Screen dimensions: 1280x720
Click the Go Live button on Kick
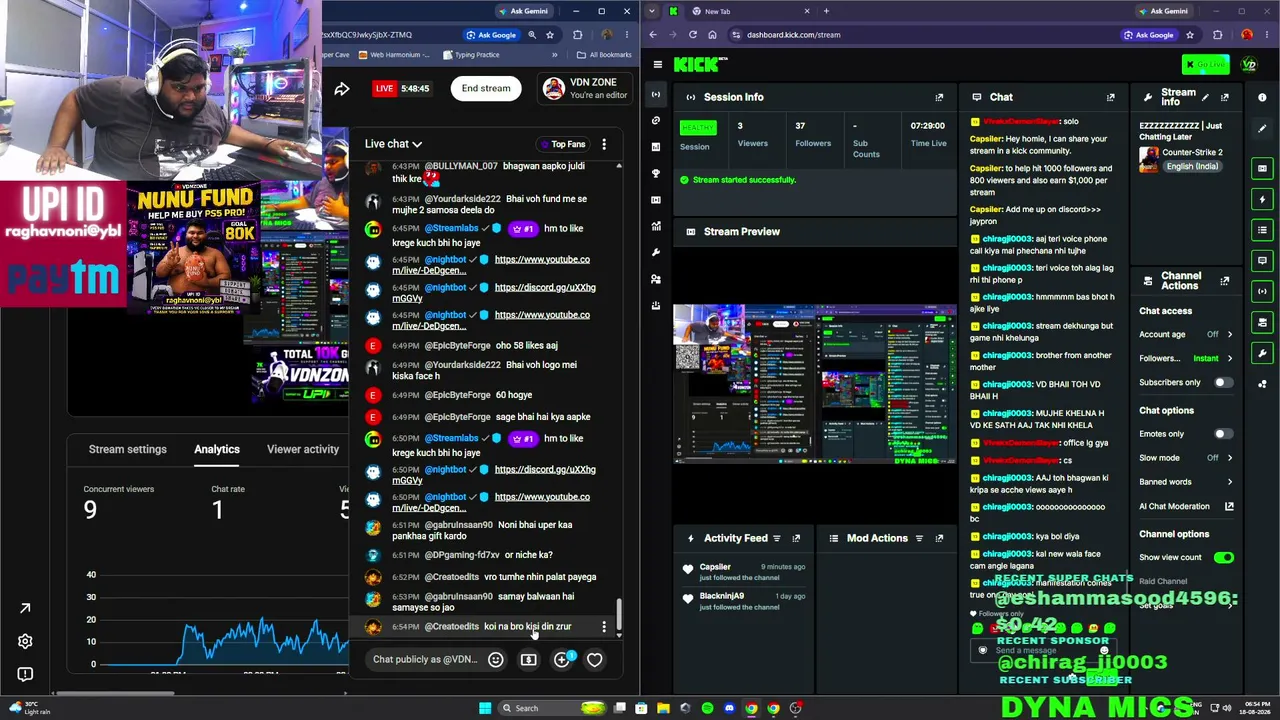[x=1205, y=65]
